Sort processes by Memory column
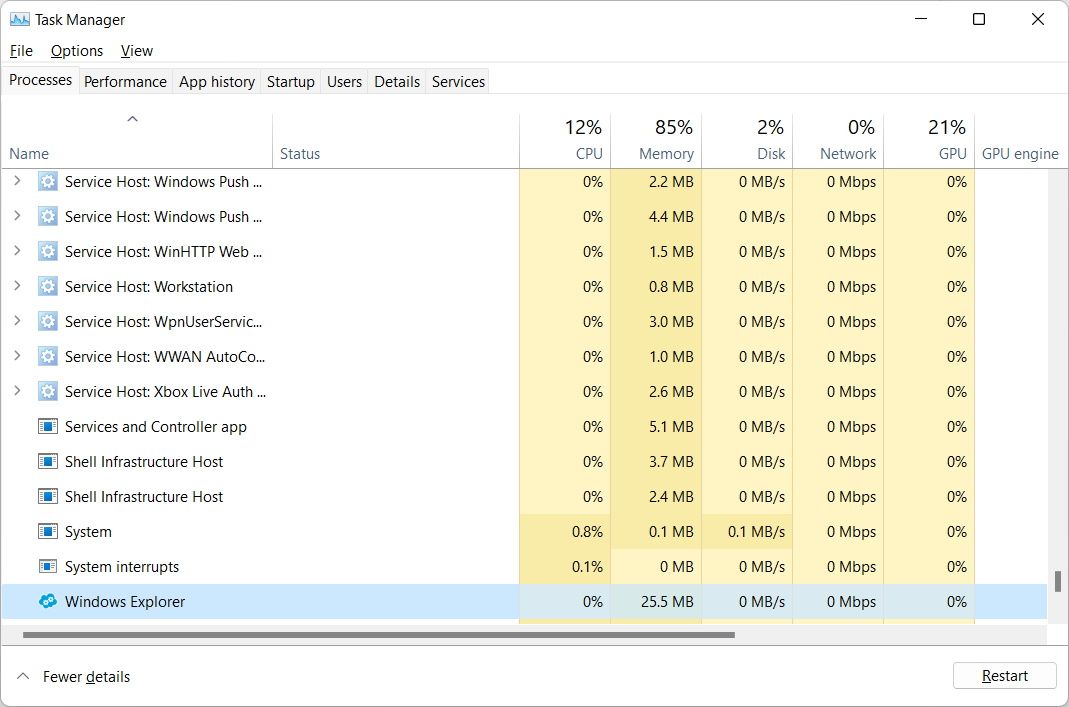Viewport: 1069px width, 707px height. (x=657, y=140)
